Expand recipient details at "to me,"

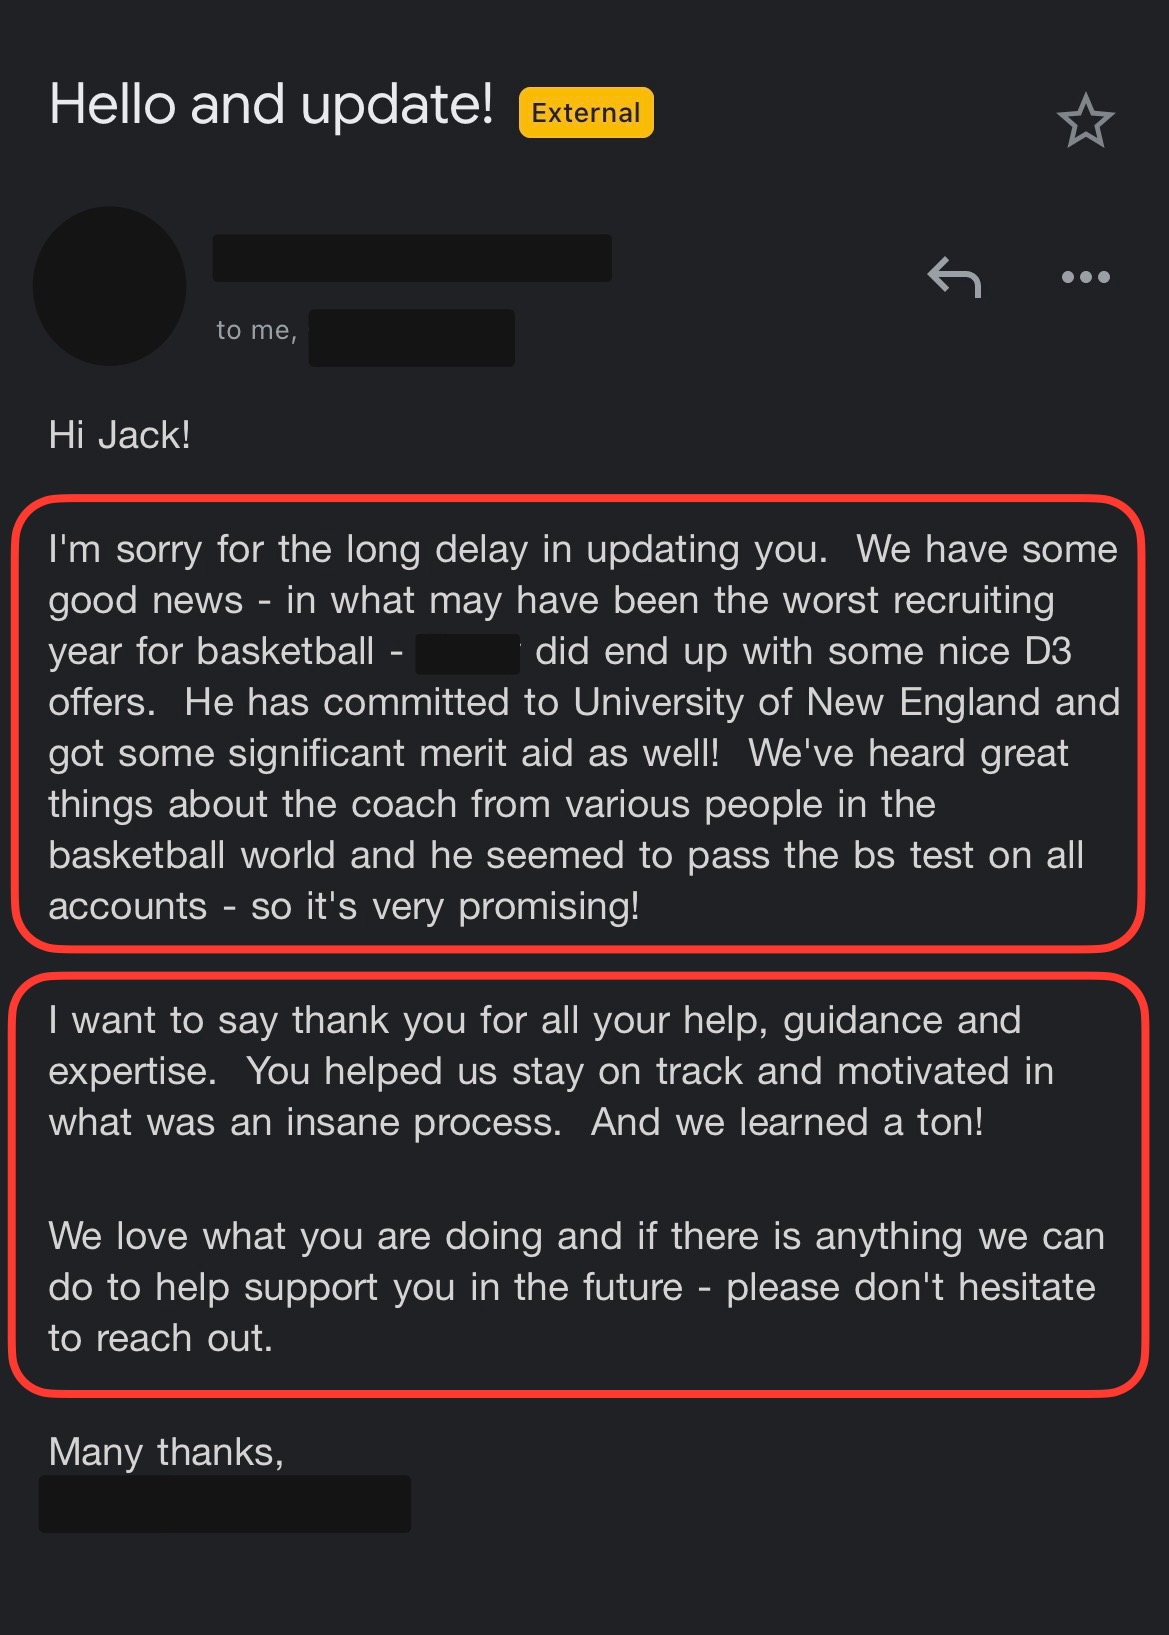[256, 330]
